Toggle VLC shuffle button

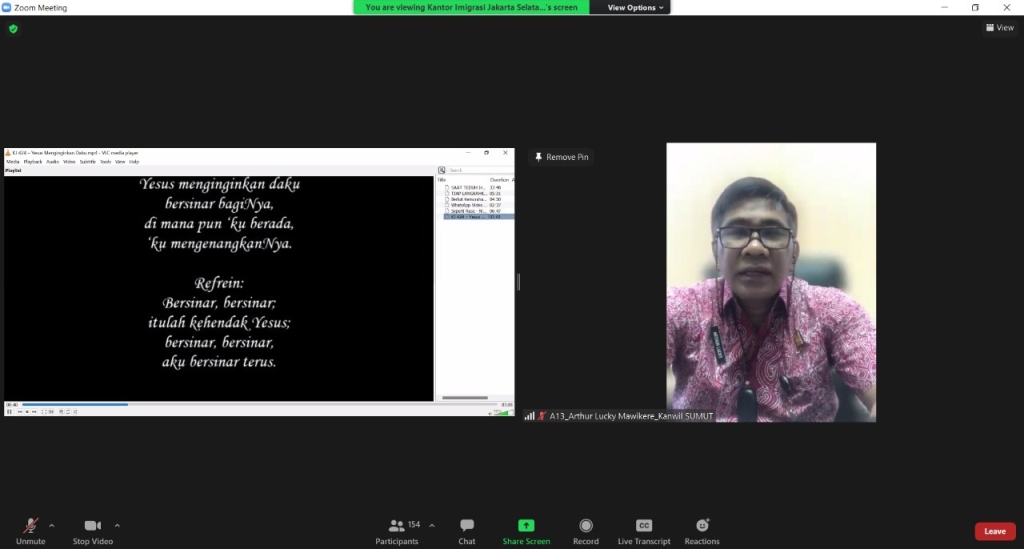coord(75,412)
